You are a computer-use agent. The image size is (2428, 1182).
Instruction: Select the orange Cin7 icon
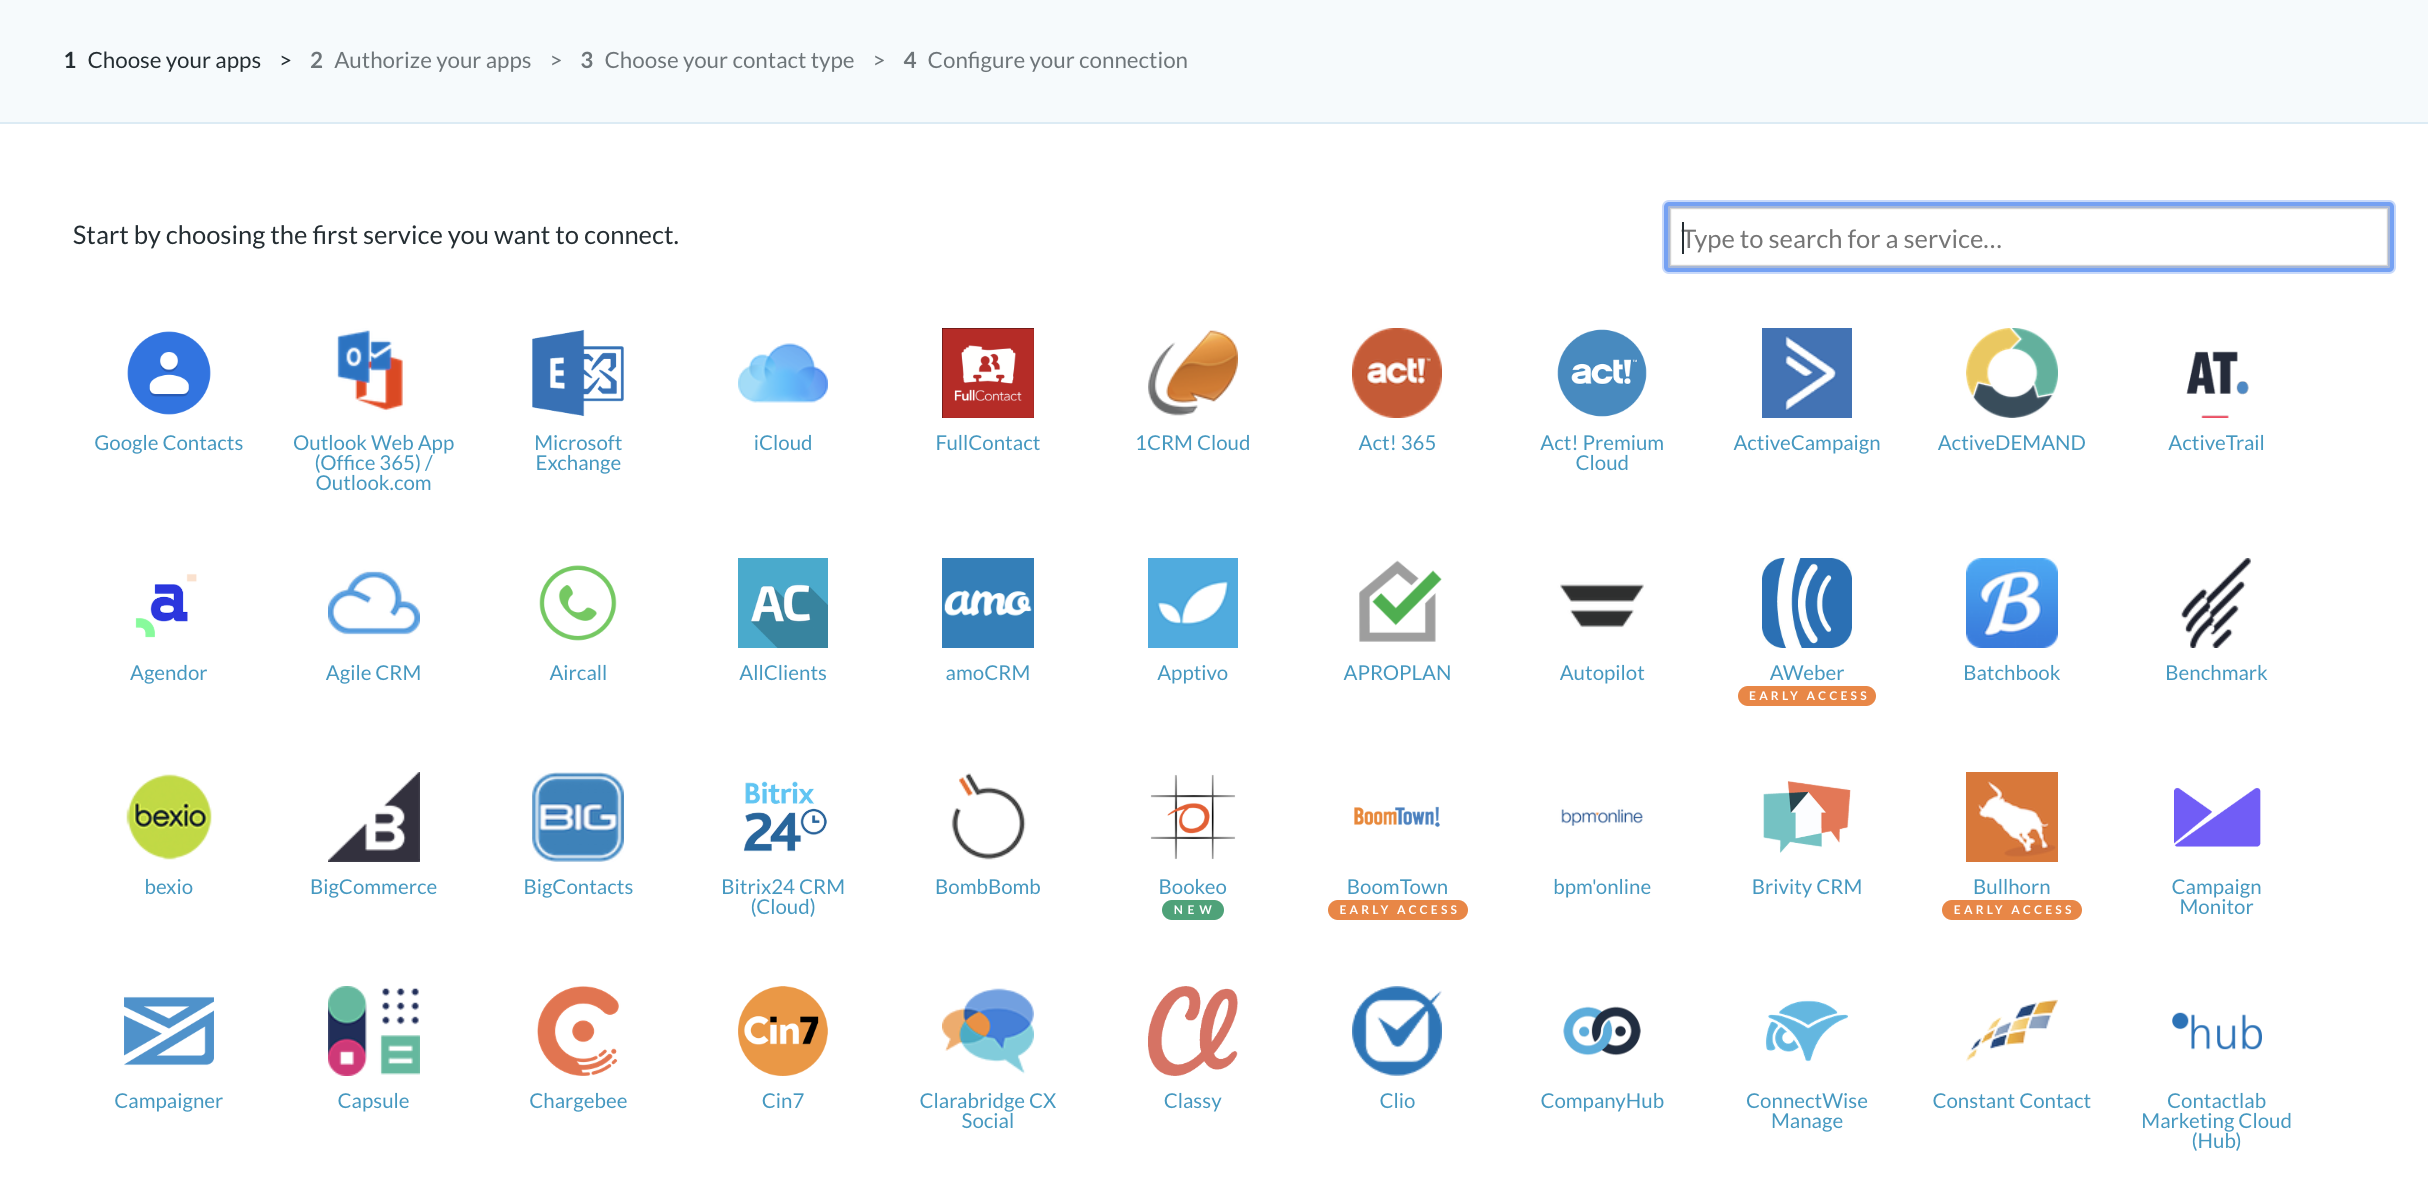(x=783, y=1031)
